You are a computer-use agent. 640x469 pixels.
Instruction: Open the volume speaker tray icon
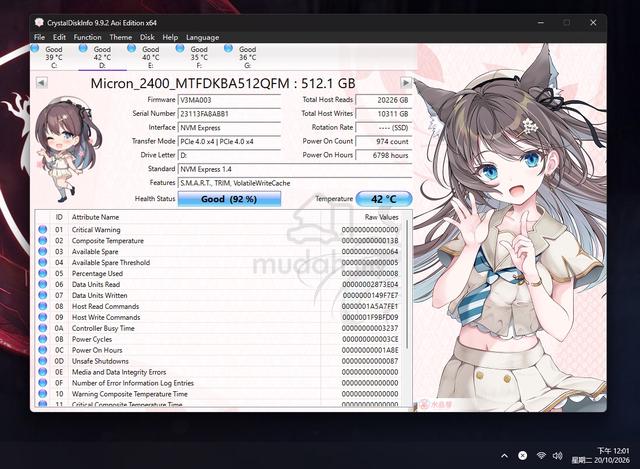[557, 455]
